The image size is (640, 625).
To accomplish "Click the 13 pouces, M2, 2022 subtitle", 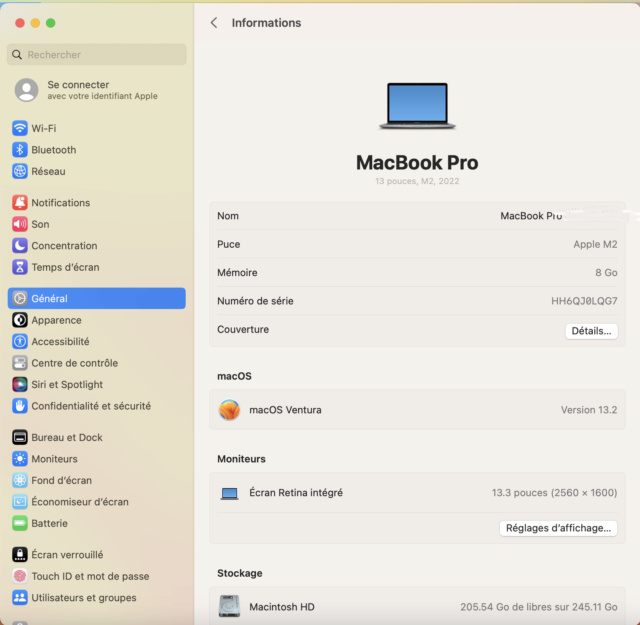I will click(x=417, y=181).
